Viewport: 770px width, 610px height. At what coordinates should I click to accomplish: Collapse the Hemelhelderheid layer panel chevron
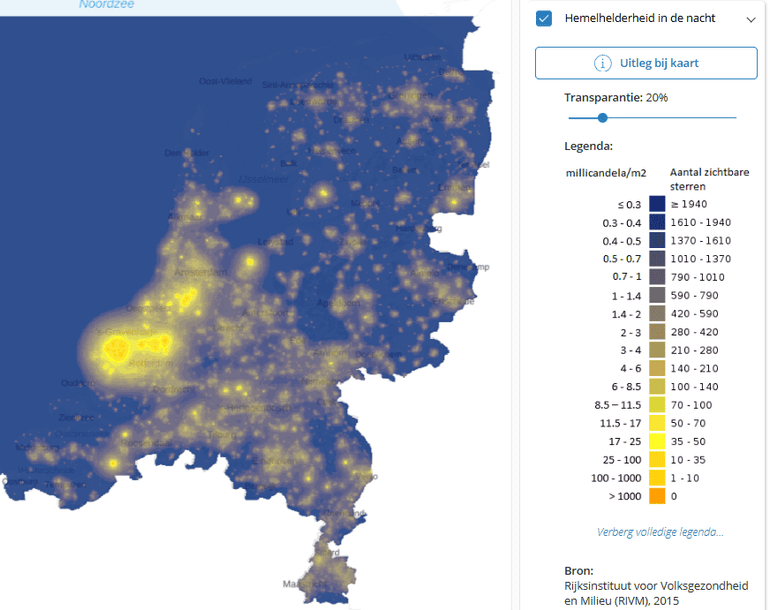click(751, 20)
